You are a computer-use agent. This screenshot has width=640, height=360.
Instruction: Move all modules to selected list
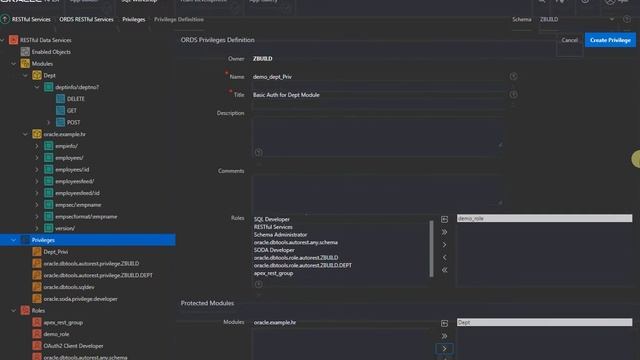444,336
